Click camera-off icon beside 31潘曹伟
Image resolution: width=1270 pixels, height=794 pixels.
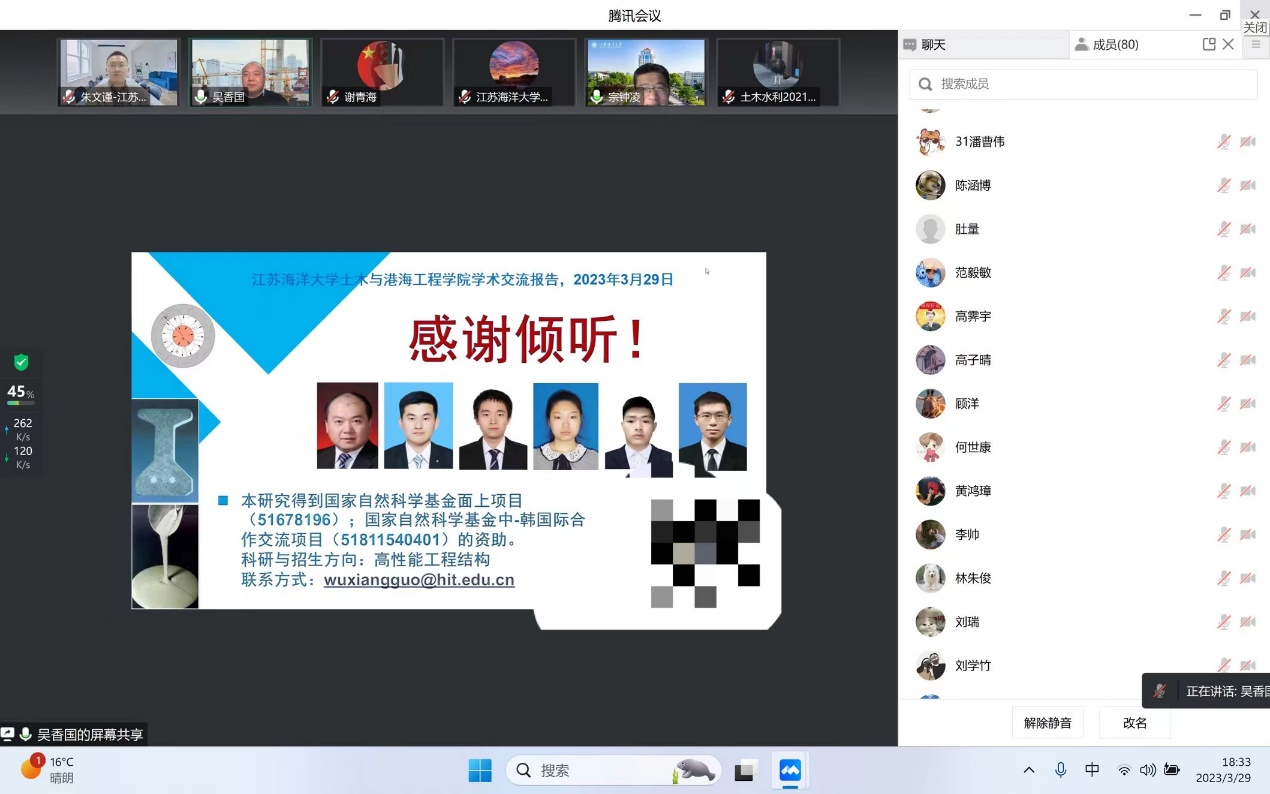[x=1248, y=142]
